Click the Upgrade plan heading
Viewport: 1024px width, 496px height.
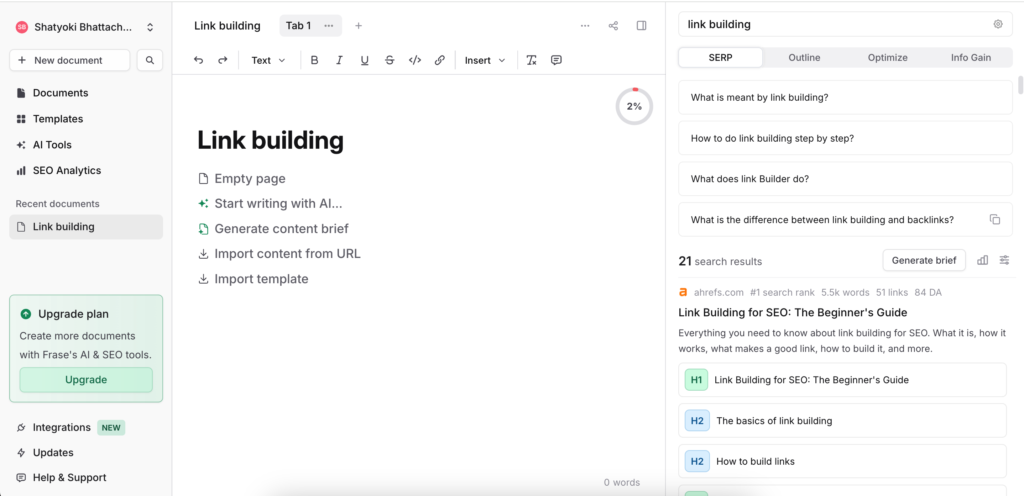coord(73,314)
